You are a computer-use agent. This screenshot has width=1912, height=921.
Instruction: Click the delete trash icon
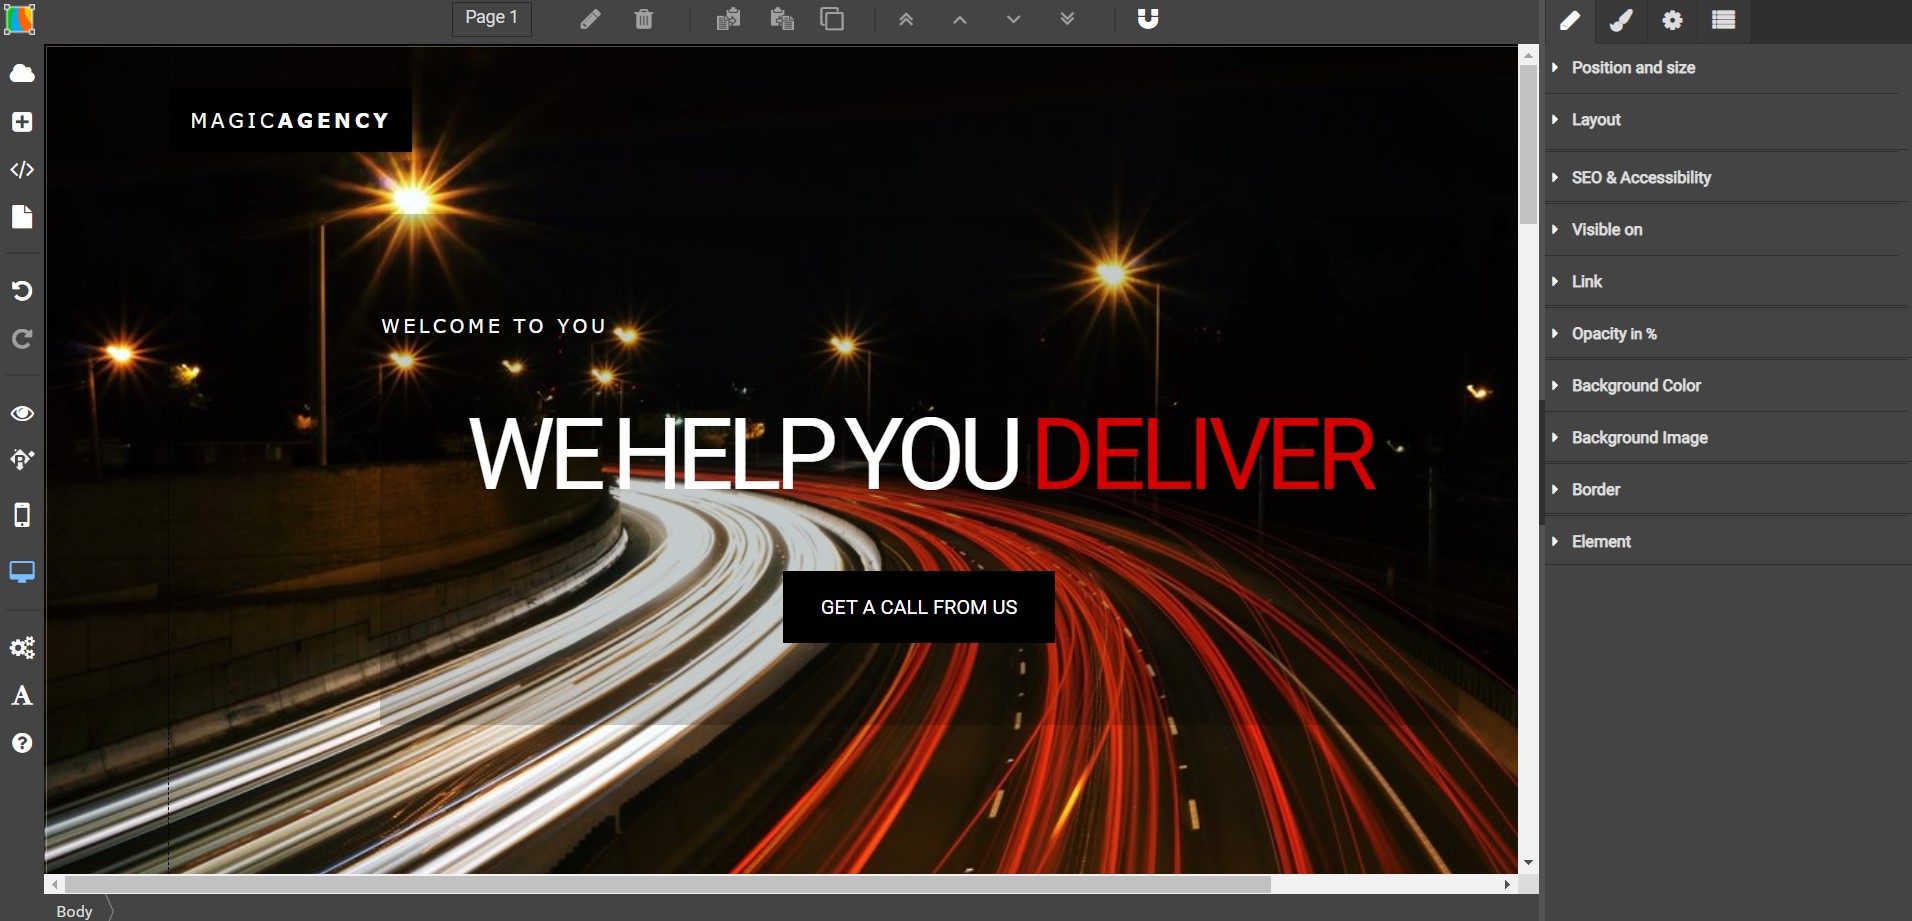644,19
